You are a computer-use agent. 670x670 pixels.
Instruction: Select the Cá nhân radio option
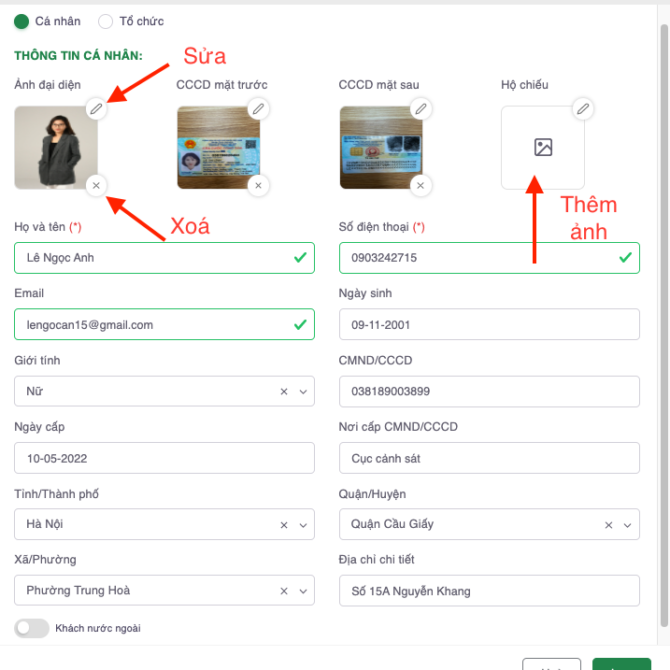[x=22, y=21]
